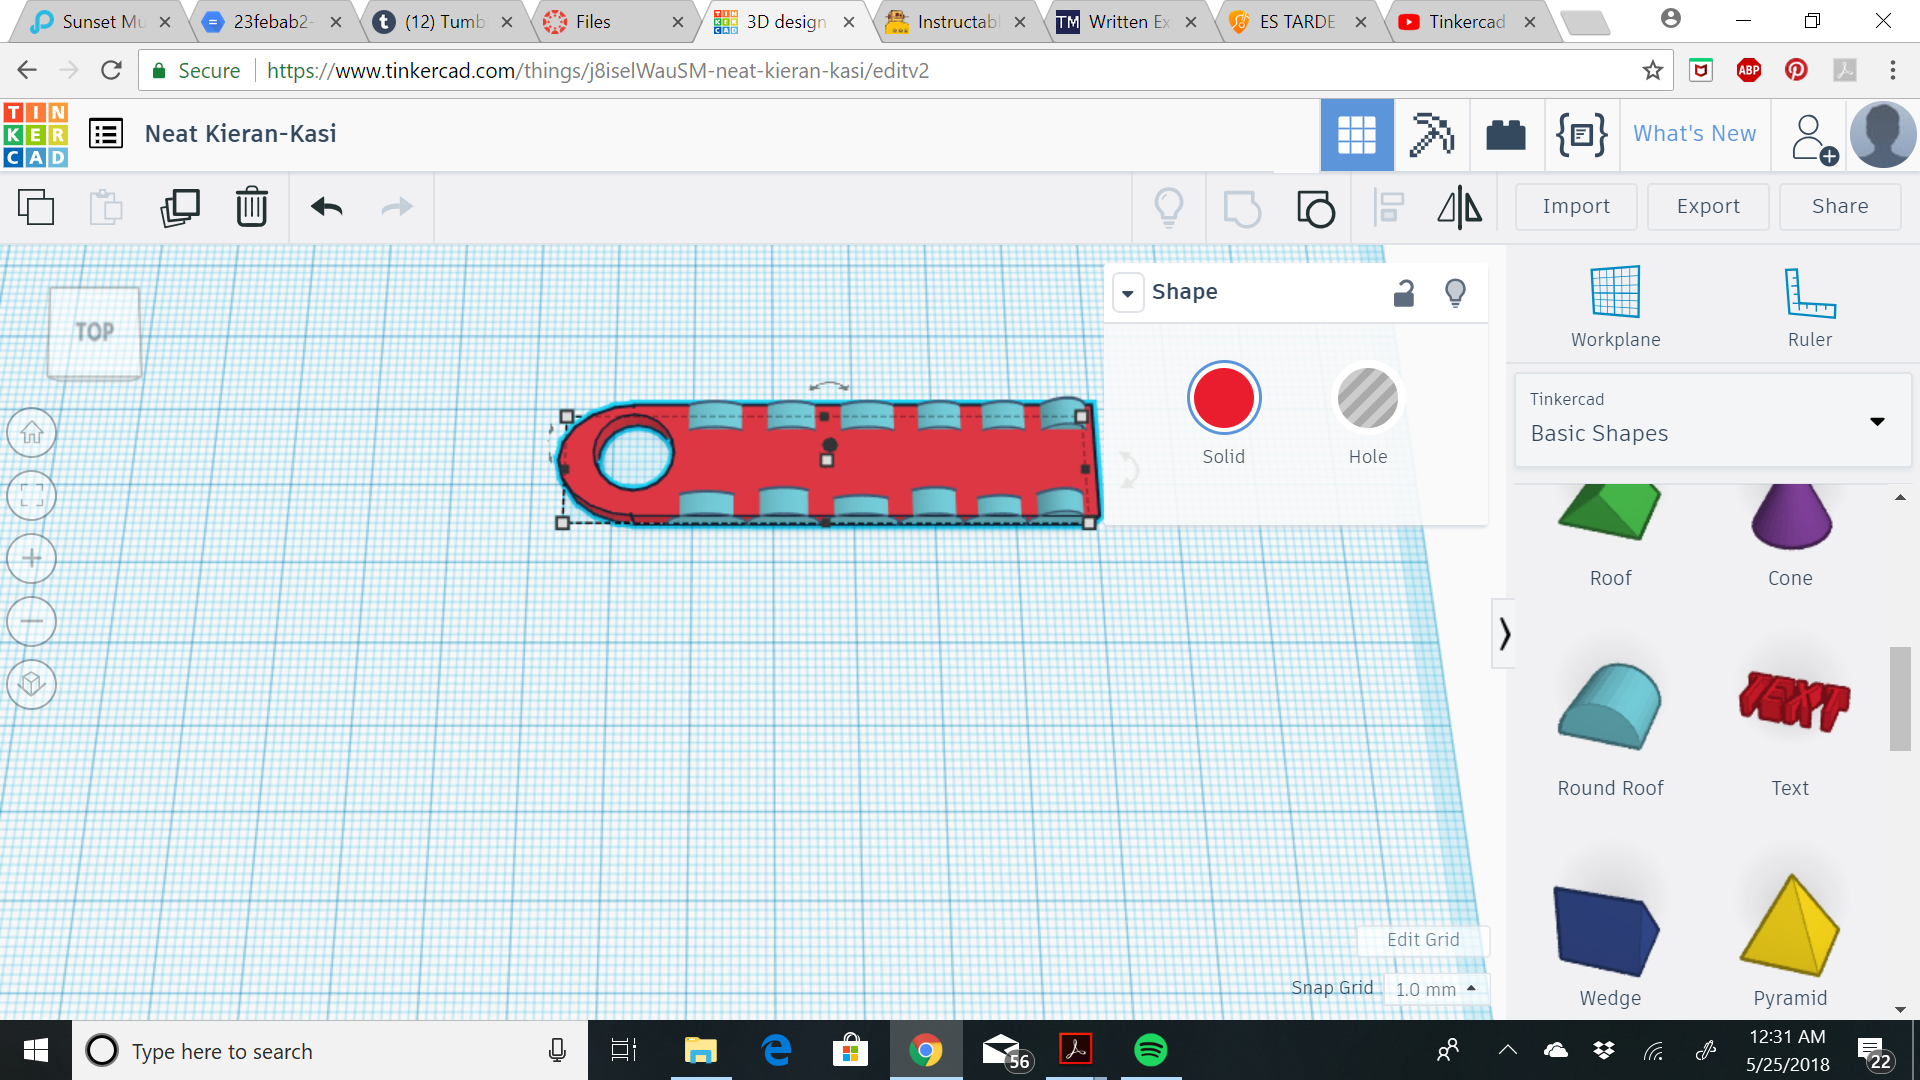1920x1080 pixels.
Task: Invite a collaborator with add-person icon
Action: point(1812,138)
